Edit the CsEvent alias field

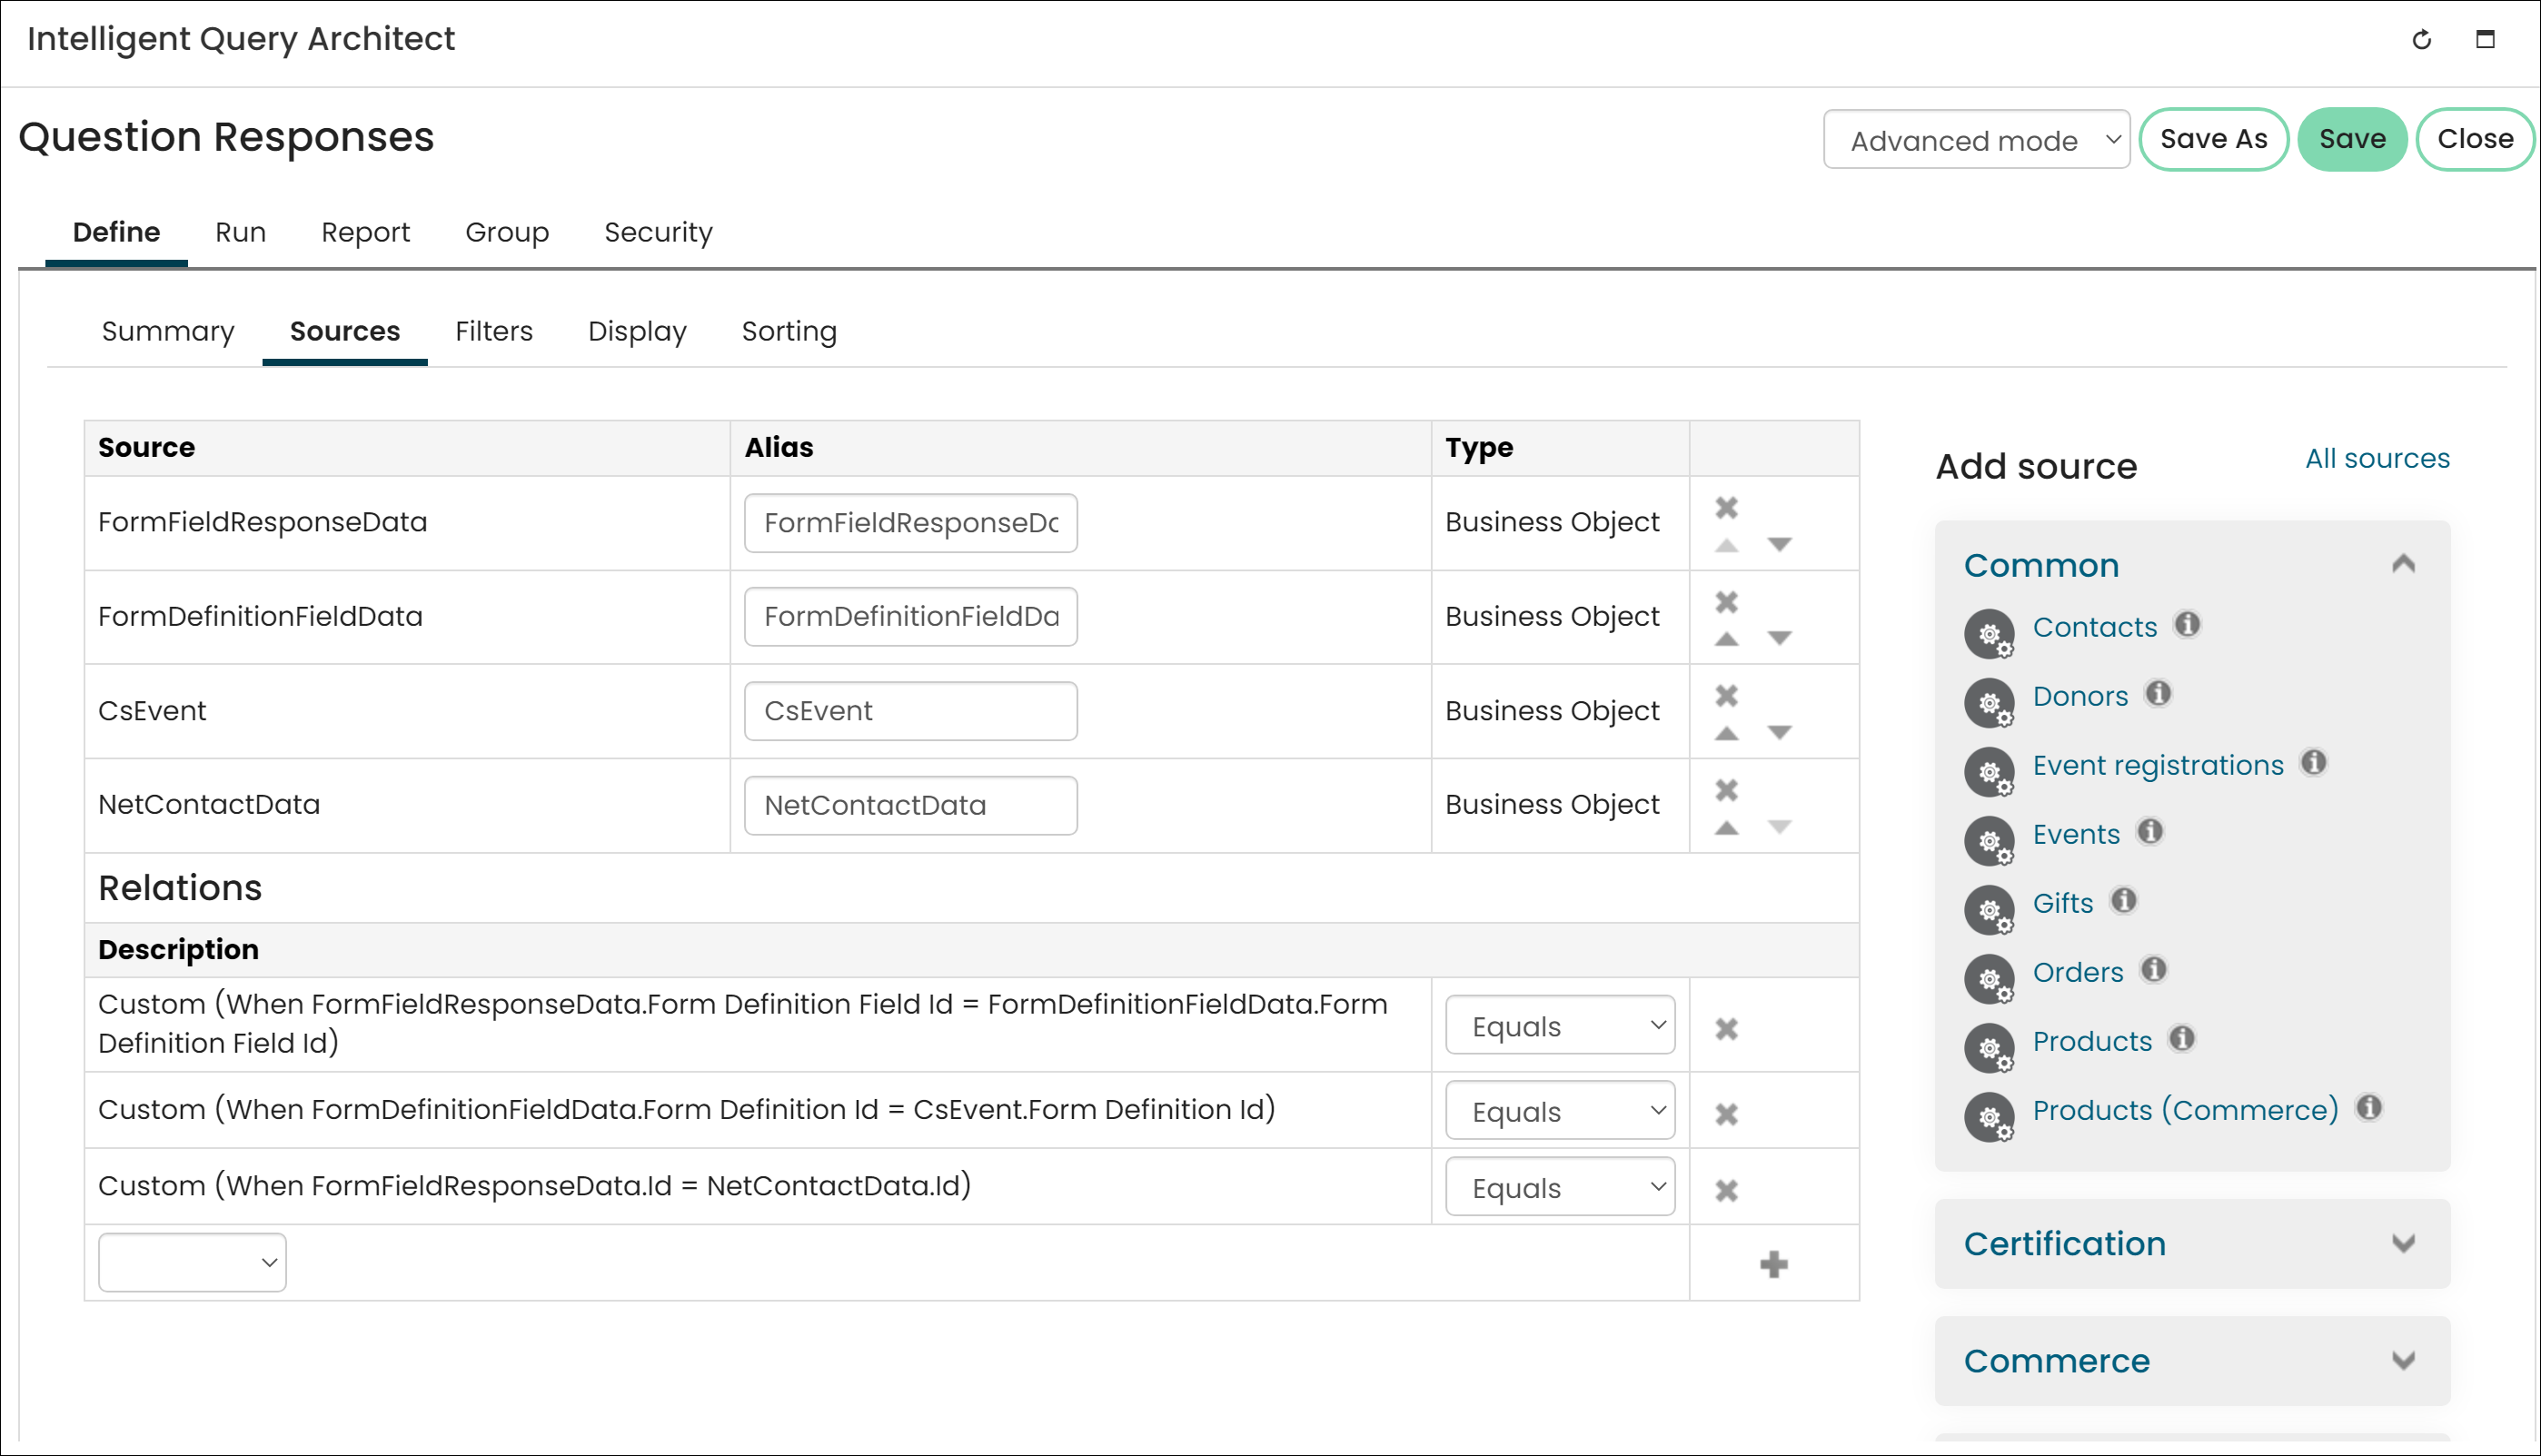click(910, 711)
